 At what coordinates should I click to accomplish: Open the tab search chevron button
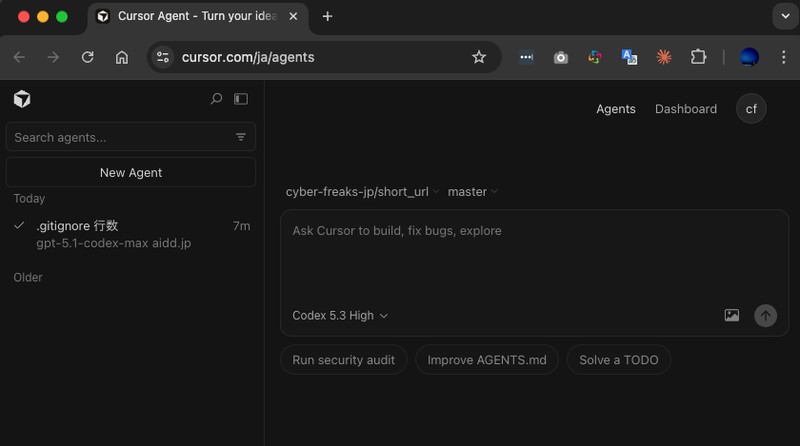pos(786,16)
